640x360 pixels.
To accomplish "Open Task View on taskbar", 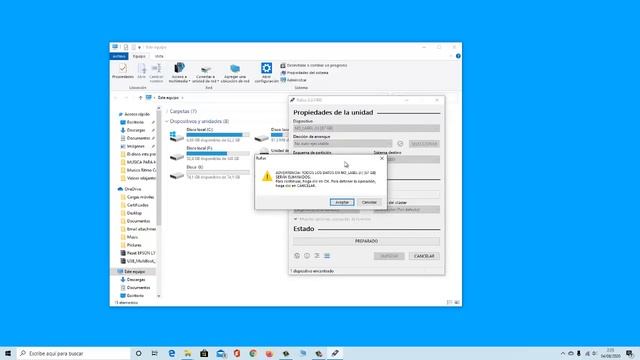I will (155, 353).
